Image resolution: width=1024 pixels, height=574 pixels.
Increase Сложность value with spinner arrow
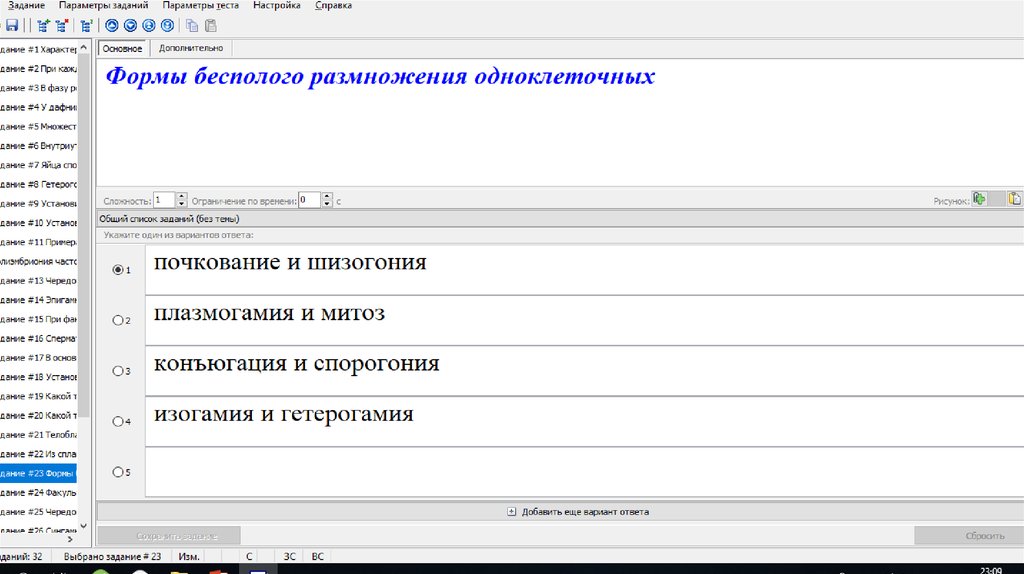pyautogui.click(x=182, y=196)
